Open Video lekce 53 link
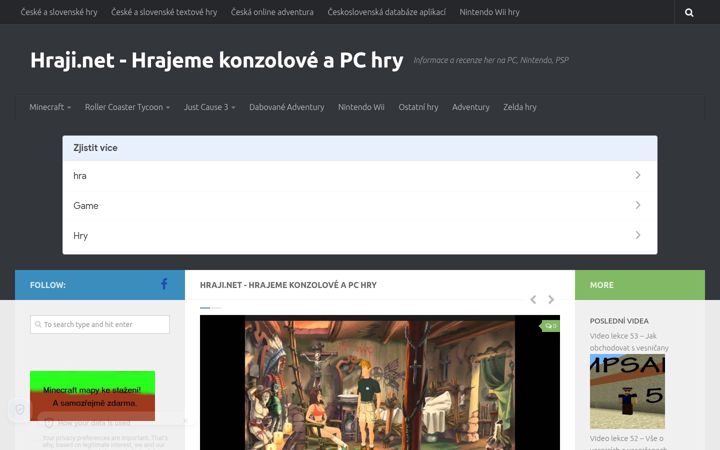This screenshot has width=720, height=450. 629,342
